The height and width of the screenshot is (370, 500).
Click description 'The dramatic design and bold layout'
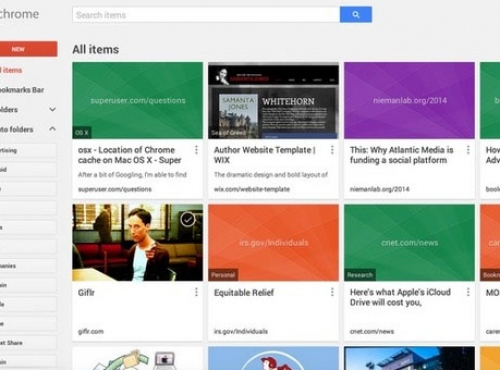271,175
